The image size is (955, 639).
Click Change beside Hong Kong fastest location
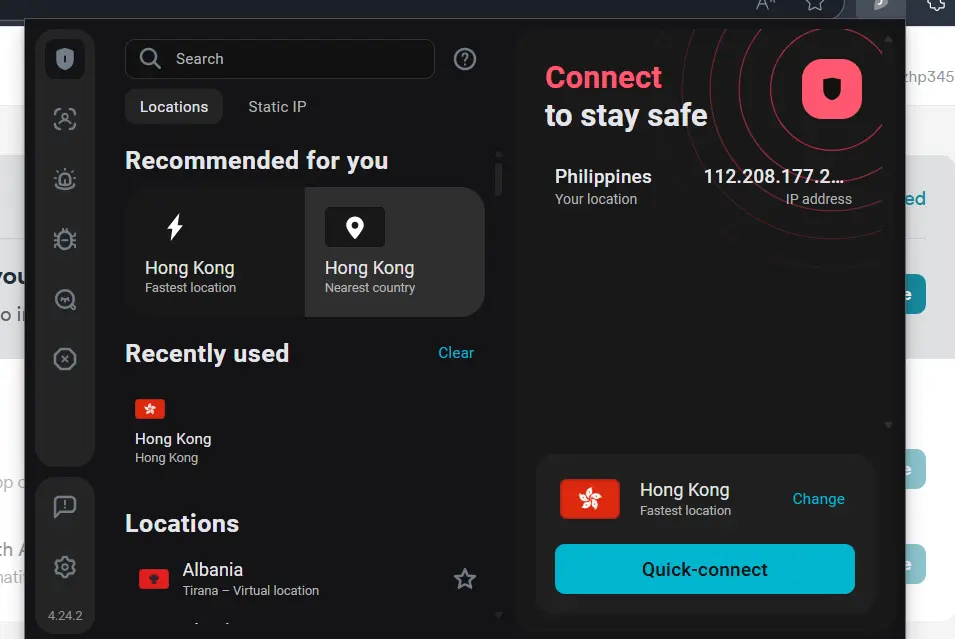click(818, 499)
